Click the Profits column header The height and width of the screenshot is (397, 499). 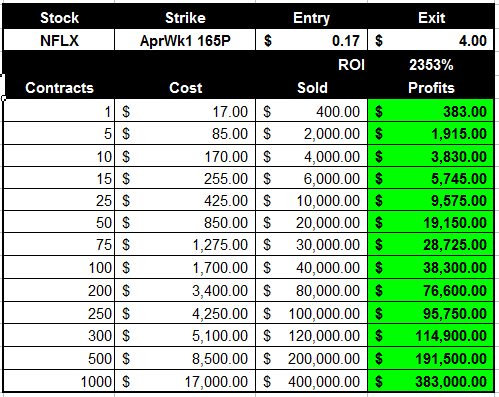(x=431, y=88)
